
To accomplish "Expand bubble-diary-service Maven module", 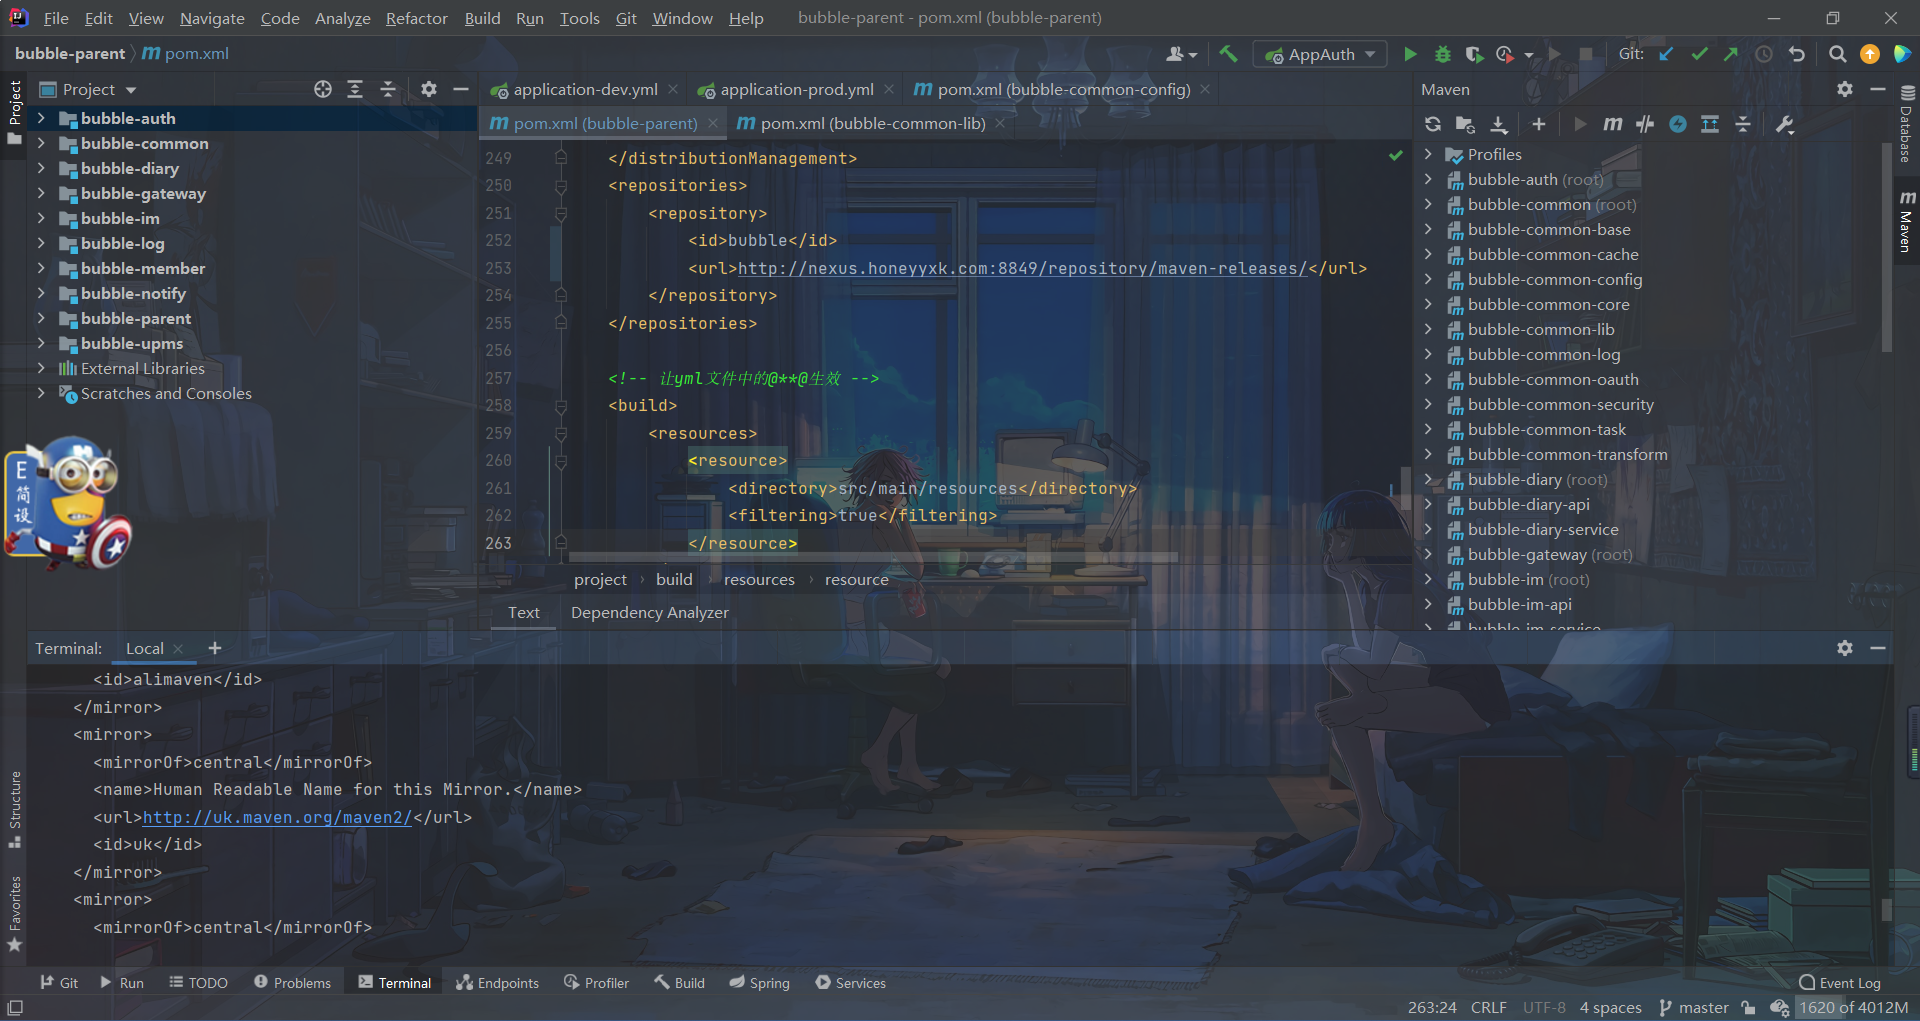I will [x=1429, y=529].
